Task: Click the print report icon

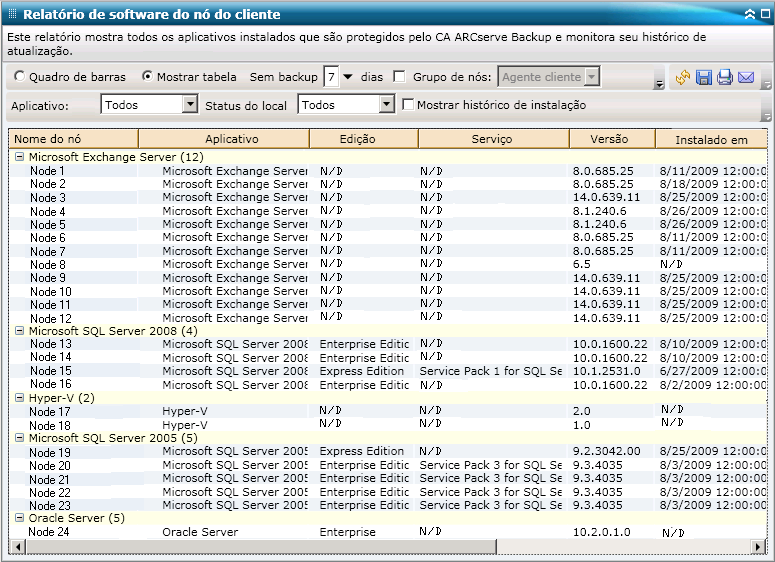Action: (x=725, y=78)
